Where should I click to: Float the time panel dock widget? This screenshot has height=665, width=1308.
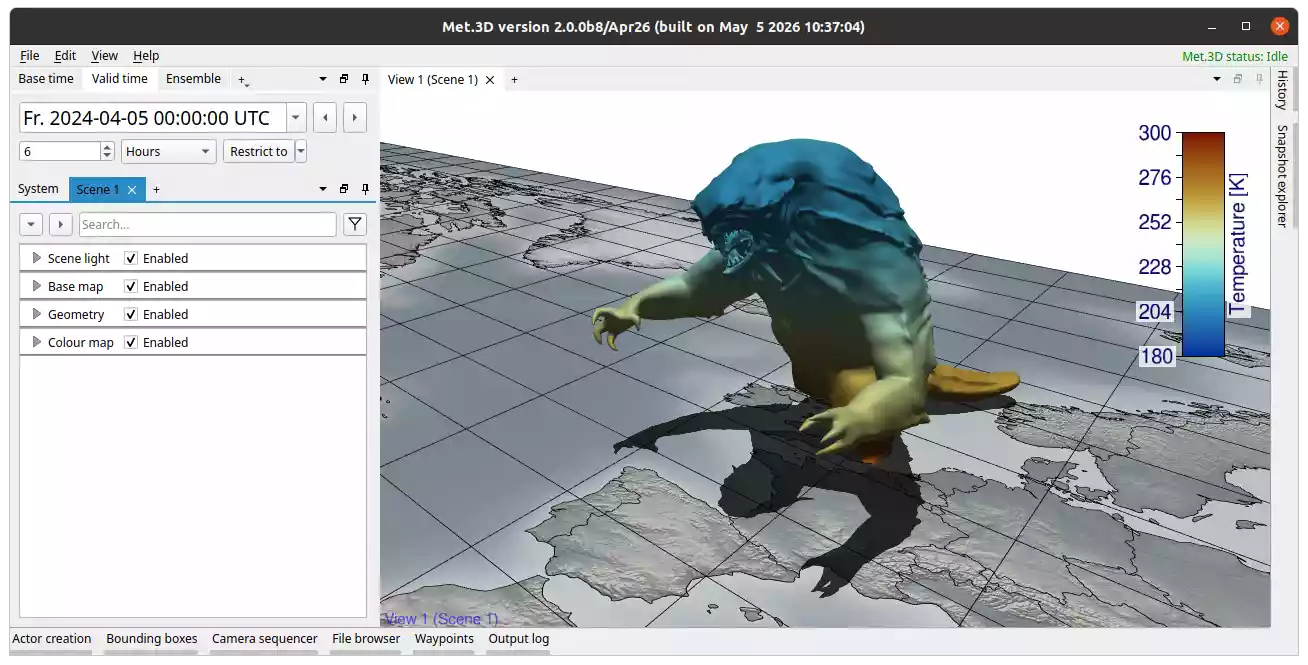(344, 79)
